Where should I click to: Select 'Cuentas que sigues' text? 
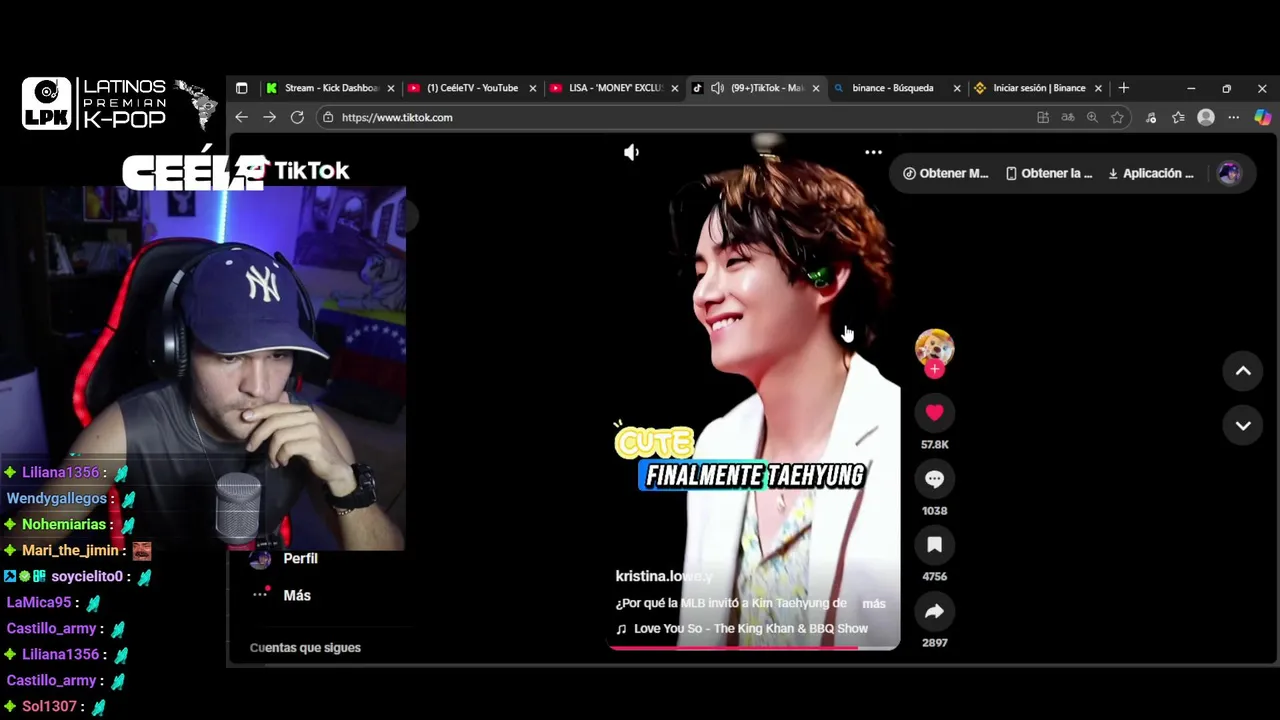(305, 647)
